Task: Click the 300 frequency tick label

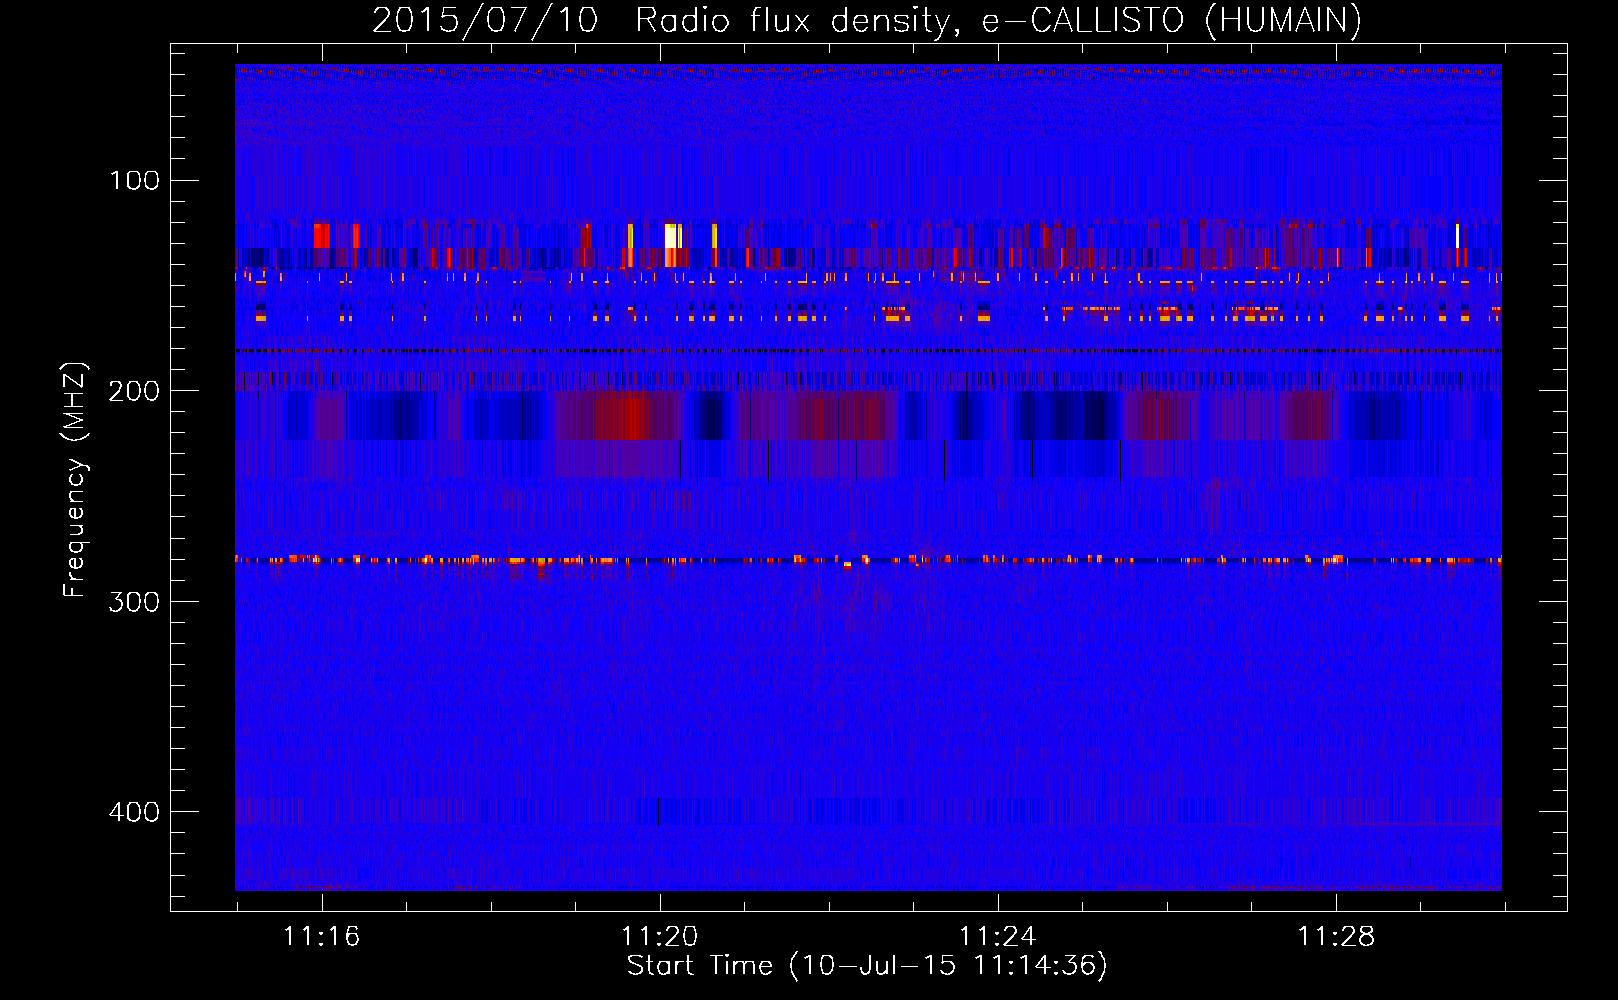Action: point(134,602)
